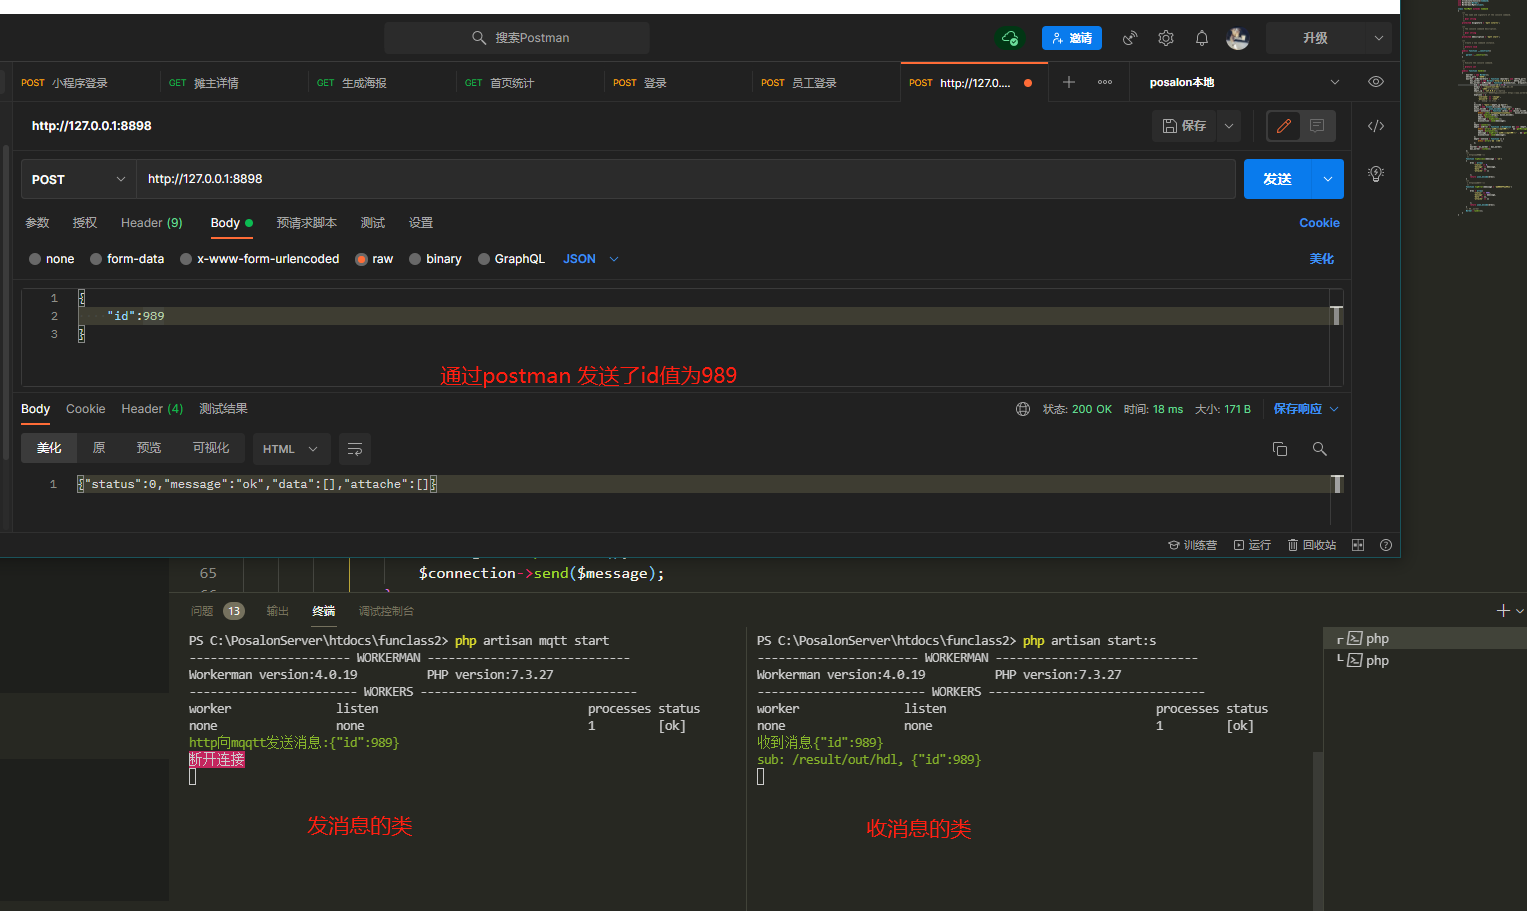Image resolution: width=1527 pixels, height=911 pixels.
Task: Open the lightbulb info icon in sidebar
Action: point(1376,174)
